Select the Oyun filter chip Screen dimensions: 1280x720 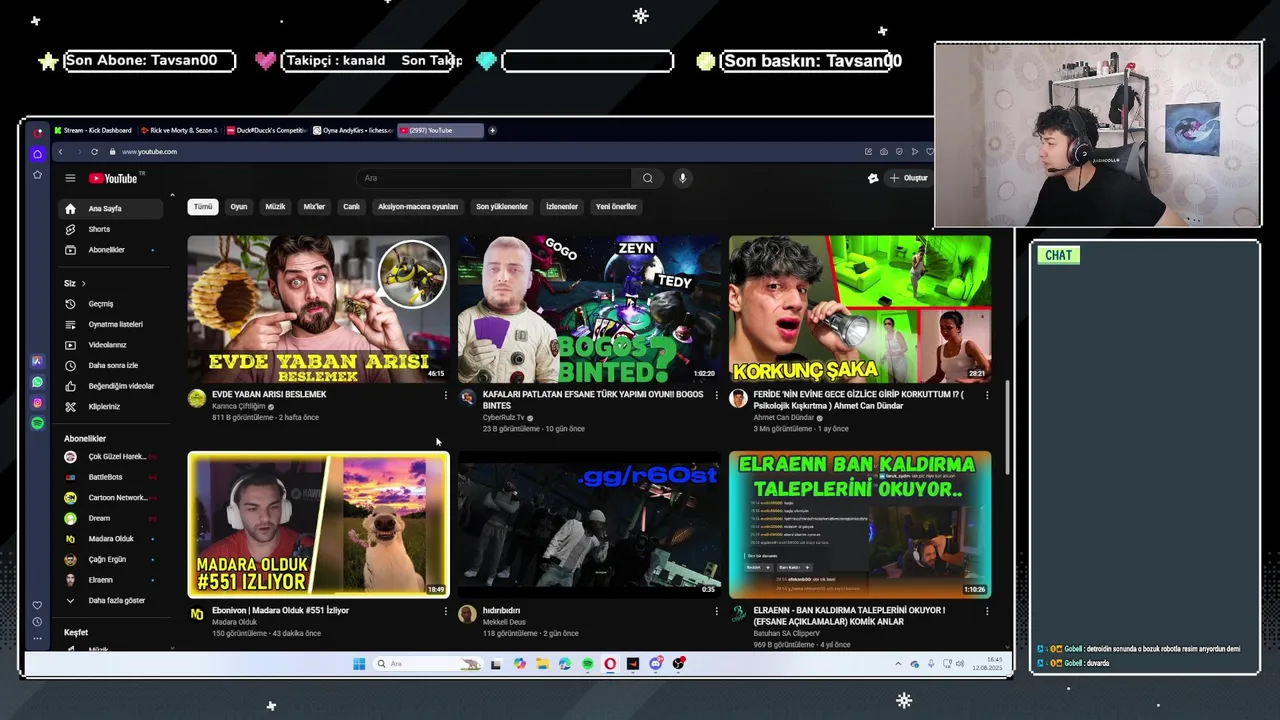tap(239, 207)
